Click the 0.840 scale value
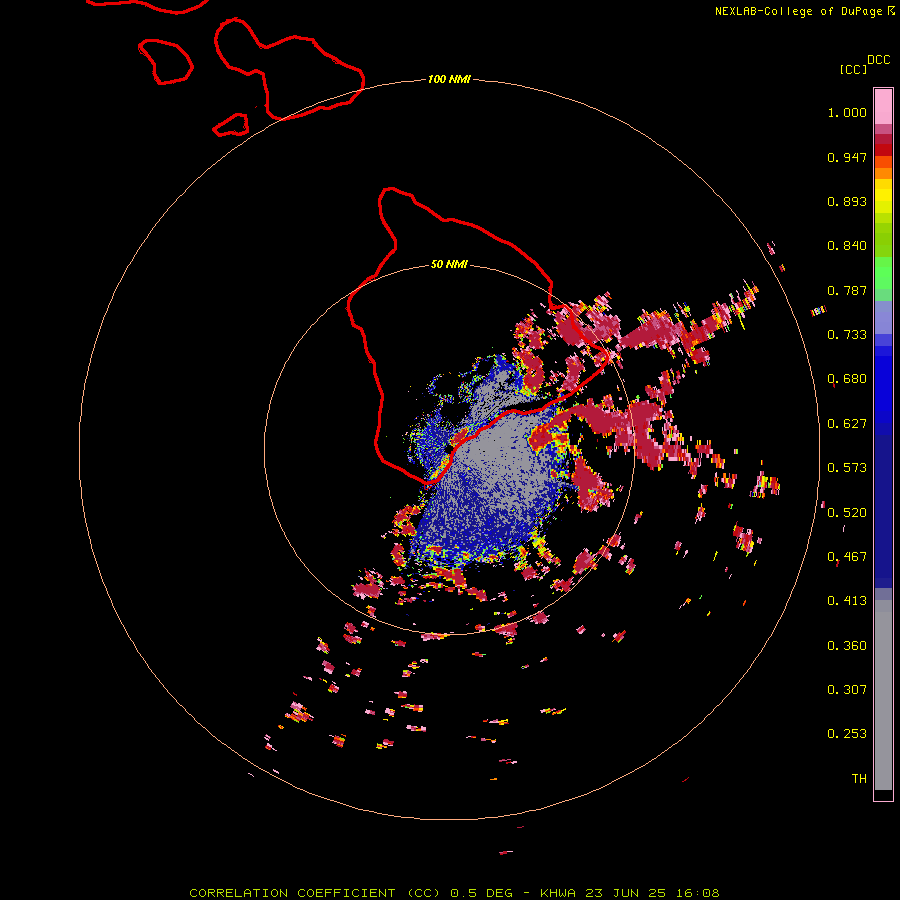 coord(847,246)
